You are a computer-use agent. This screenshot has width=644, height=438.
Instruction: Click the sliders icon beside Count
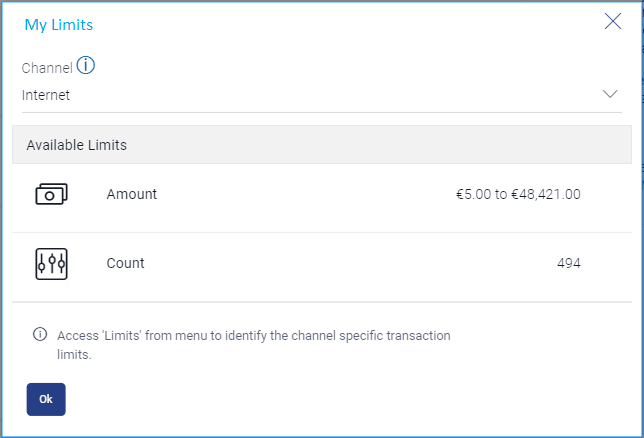[51, 264]
